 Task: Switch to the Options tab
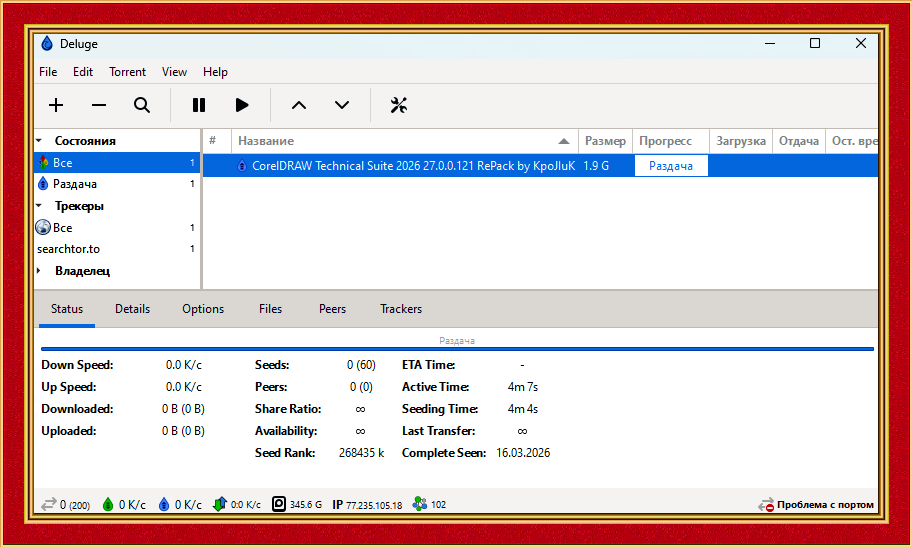(203, 309)
